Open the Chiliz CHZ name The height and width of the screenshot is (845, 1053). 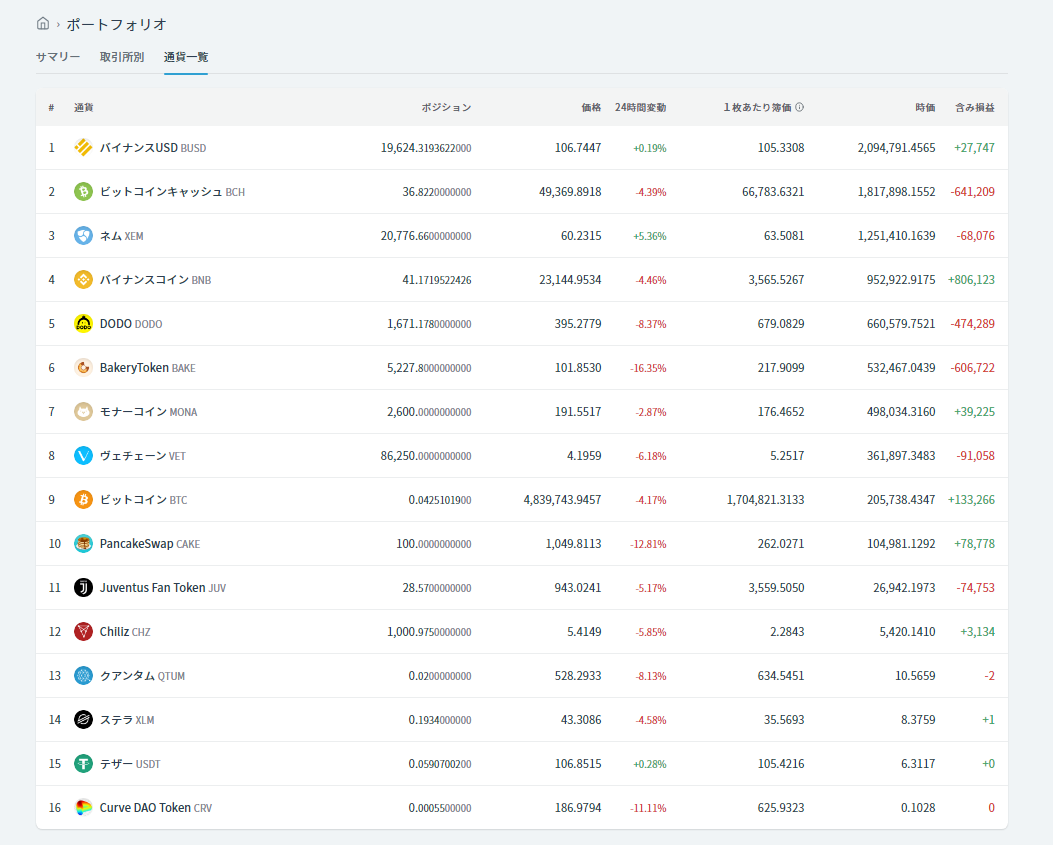pyautogui.click(x=125, y=631)
